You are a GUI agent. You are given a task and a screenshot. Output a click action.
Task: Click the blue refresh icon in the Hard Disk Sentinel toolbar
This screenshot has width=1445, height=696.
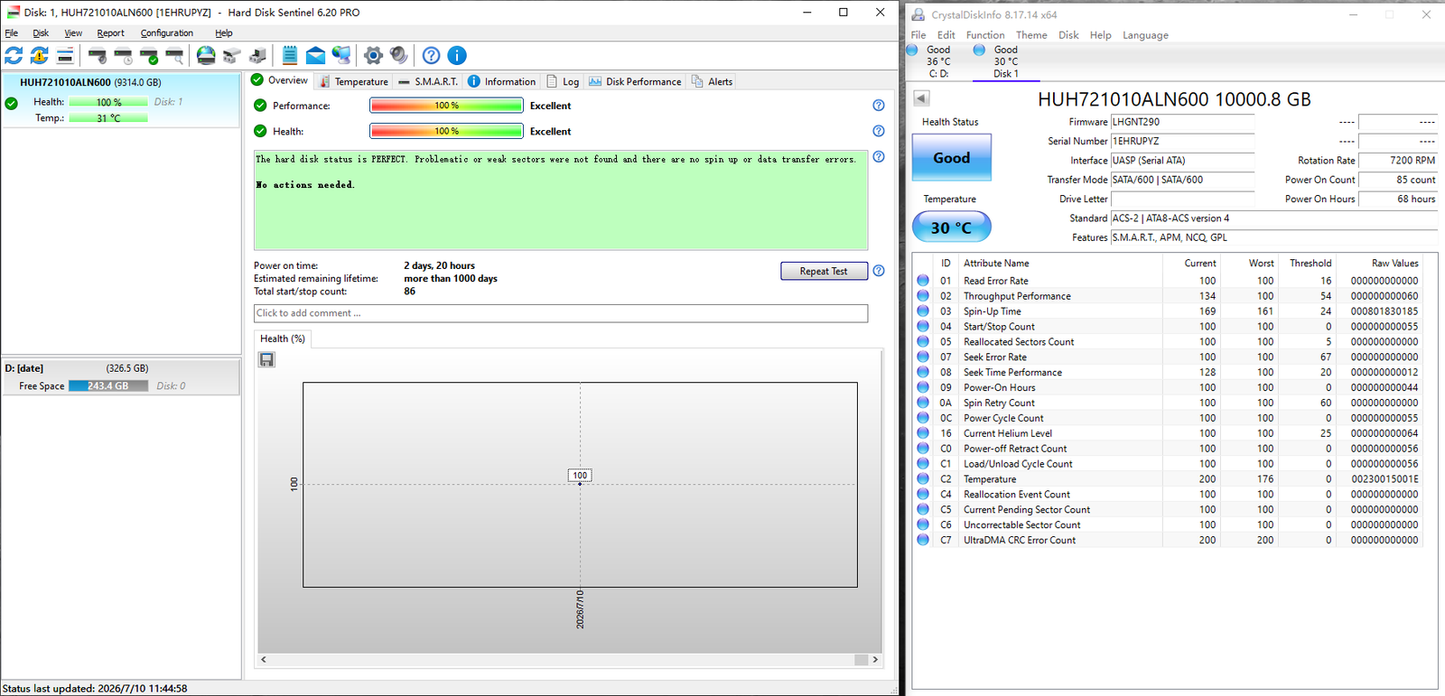point(14,56)
